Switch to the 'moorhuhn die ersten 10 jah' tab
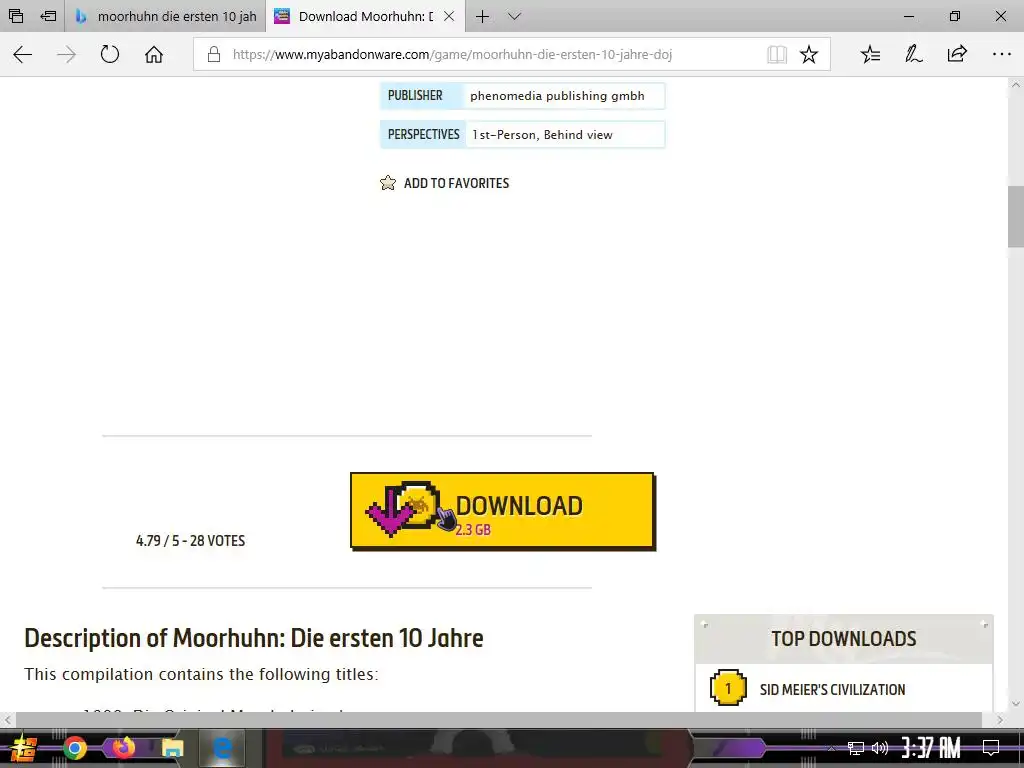This screenshot has height=768, width=1024. click(165, 16)
